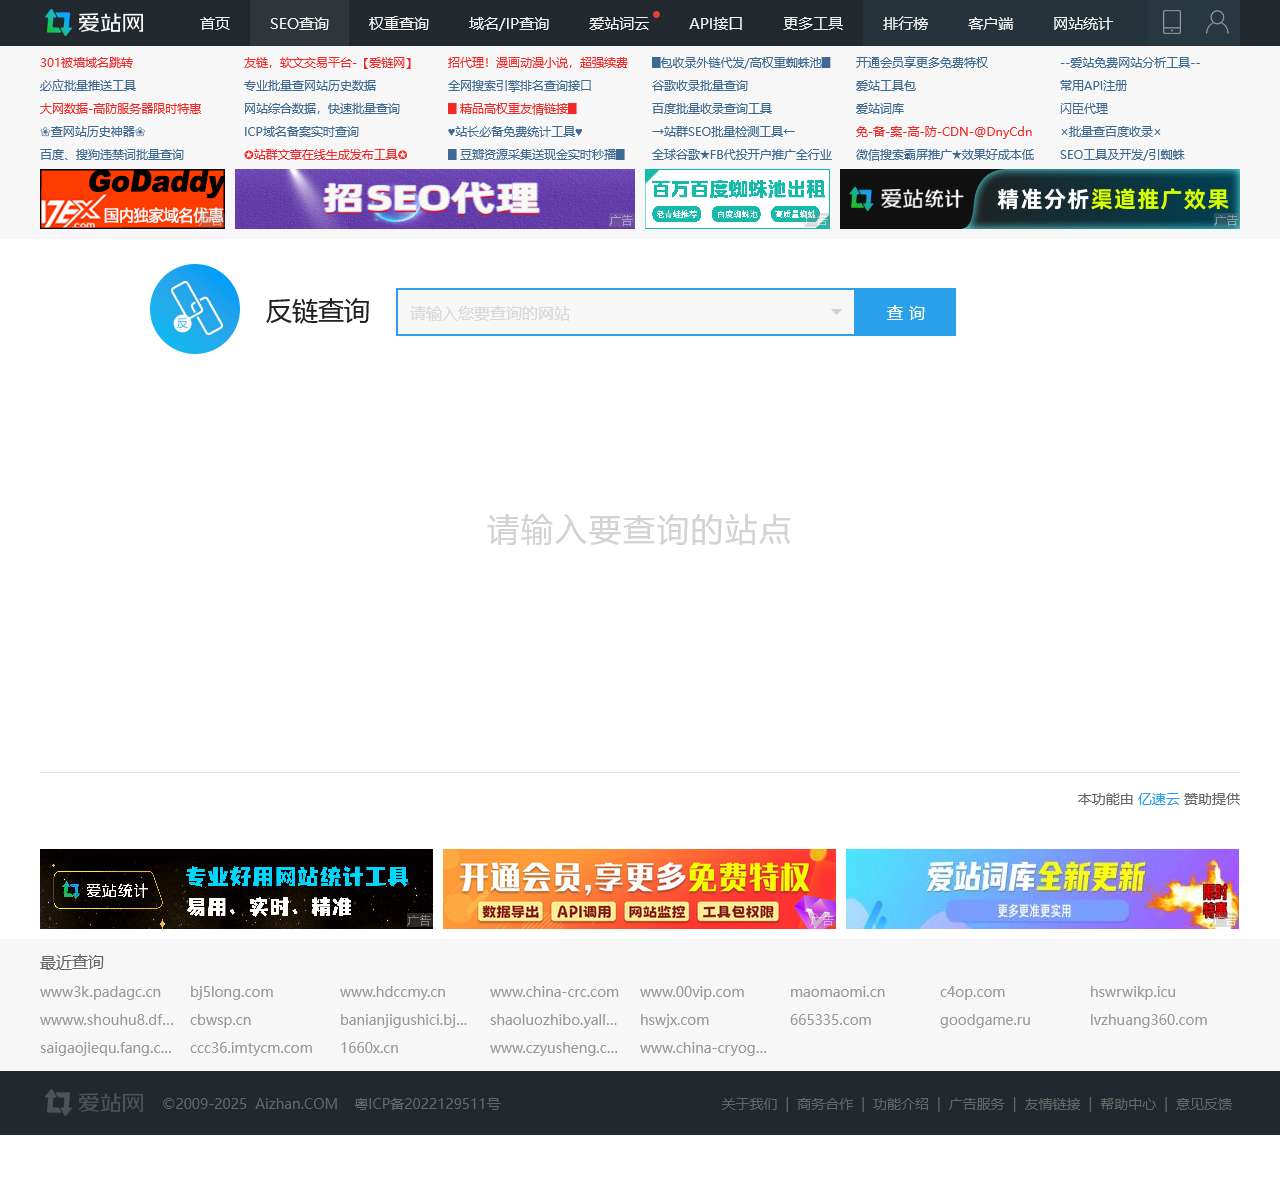Click the 百度批量收录查询工具 link
This screenshot has height=1195, width=1280.
712,109
